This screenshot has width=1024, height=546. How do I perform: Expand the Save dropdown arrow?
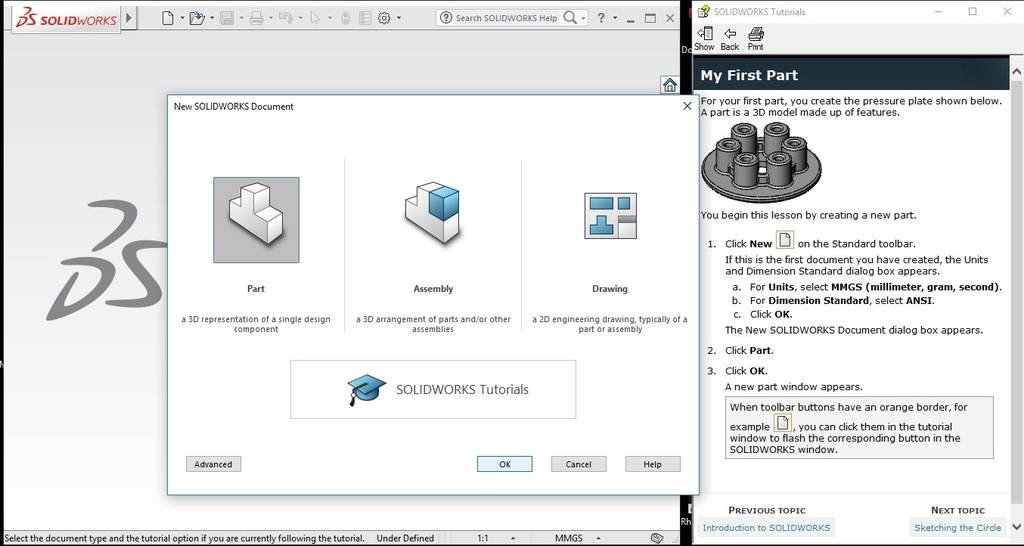click(x=242, y=18)
